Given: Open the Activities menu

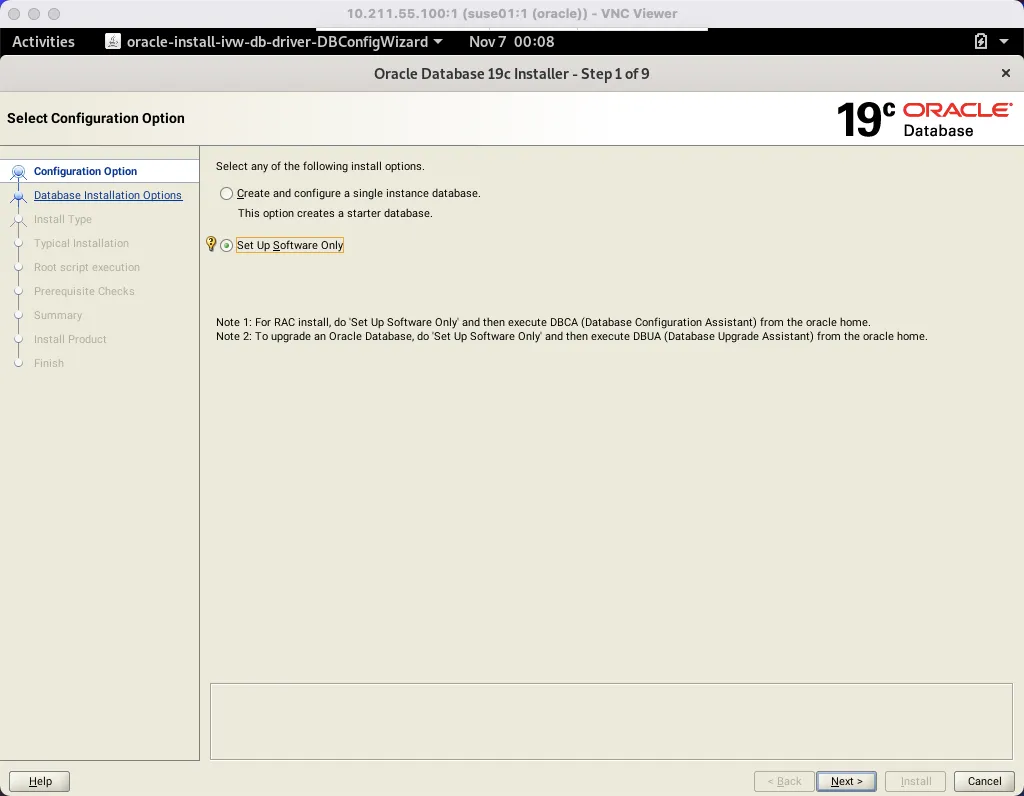Looking at the screenshot, I should tap(43, 42).
